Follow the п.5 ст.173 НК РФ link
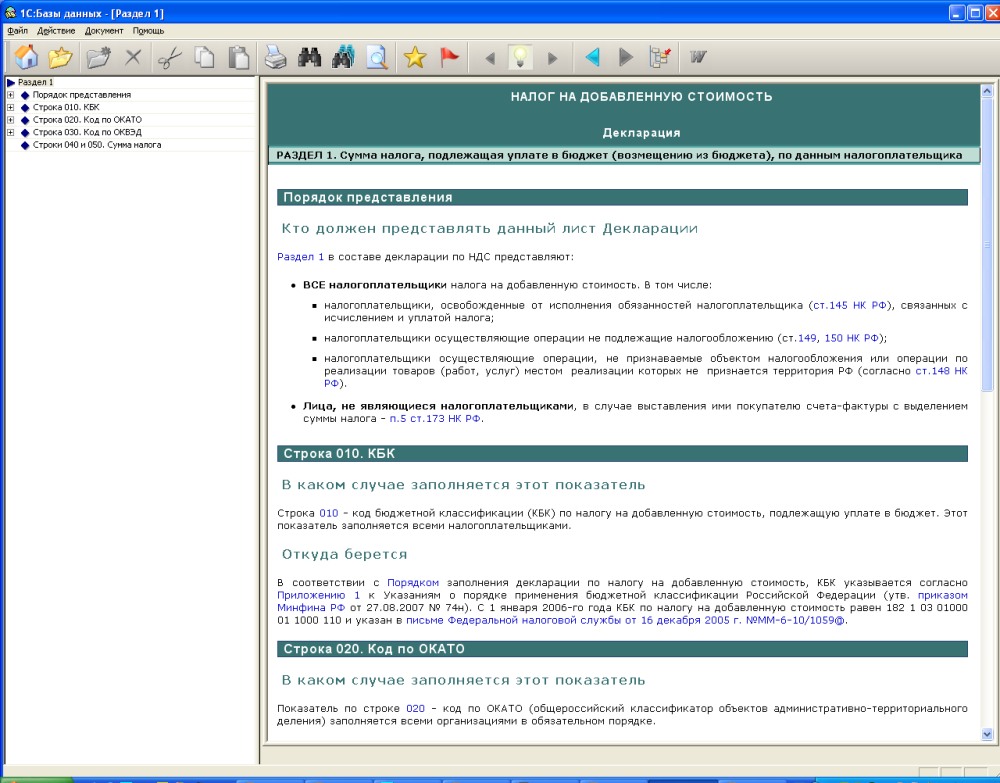Image resolution: width=1000 pixels, height=783 pixels. click(435, 419)
